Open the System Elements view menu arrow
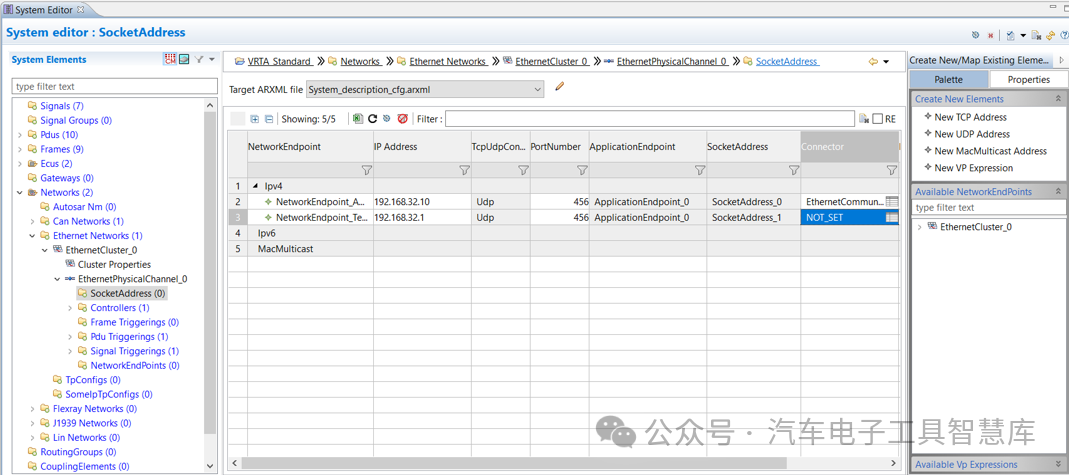Image resolution: width=1069 pixels, height=475 pixels. [212, 60]
